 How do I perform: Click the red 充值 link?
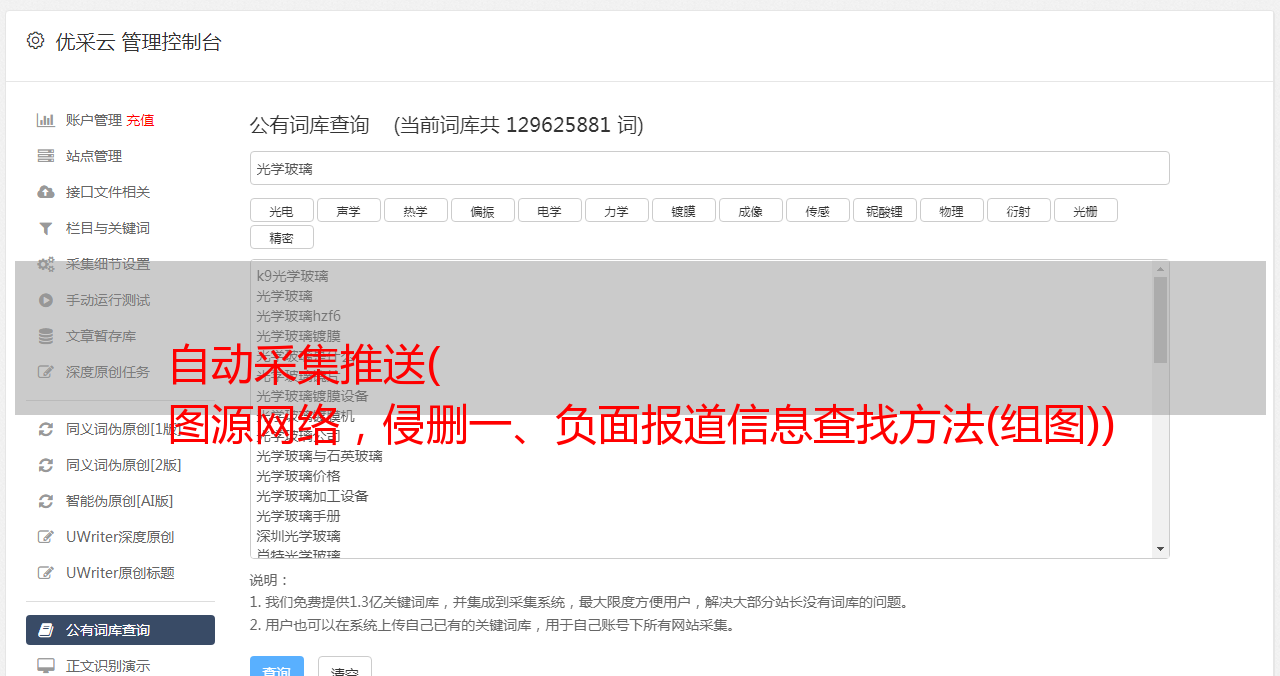pos(140,120)
